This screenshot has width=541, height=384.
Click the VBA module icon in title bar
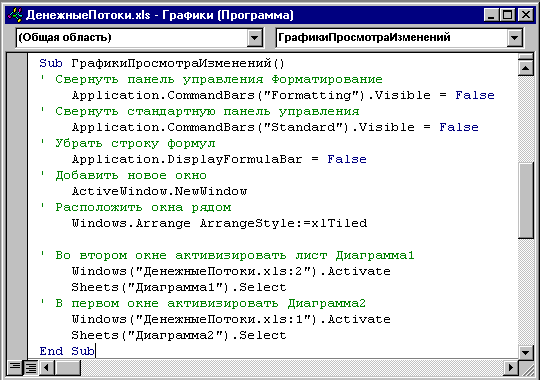point(14,15)
